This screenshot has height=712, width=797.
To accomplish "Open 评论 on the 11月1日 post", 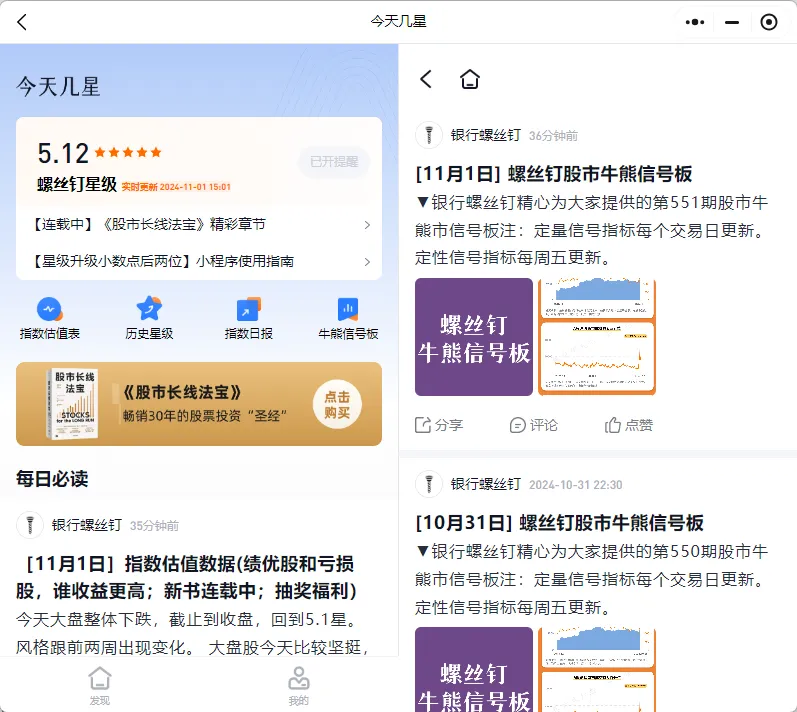I will (x=534, y=425).
